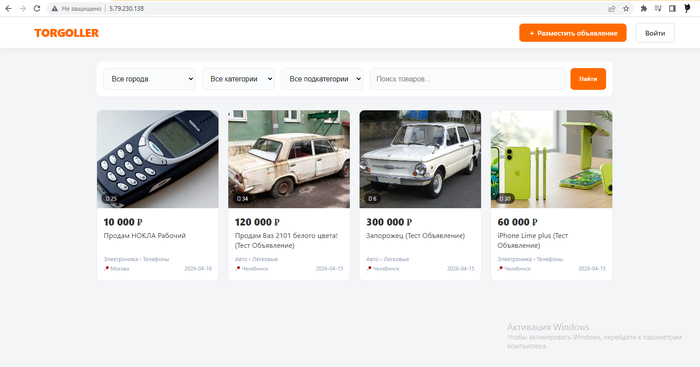Click date 2026-04-15 on Запорожец card
700x367 pixels.
pyautogui.click(x=461, y=269)
